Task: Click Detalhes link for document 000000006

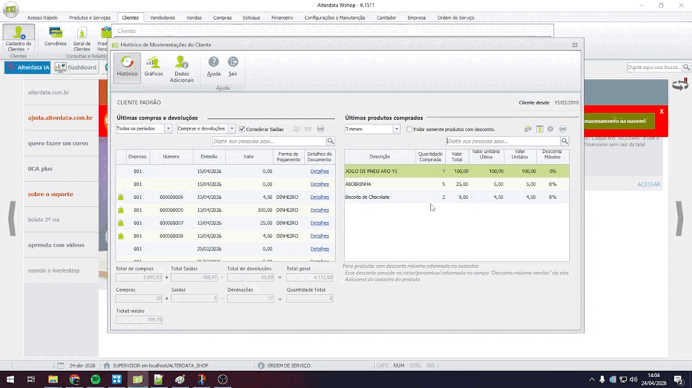Action: click(320, 197)
